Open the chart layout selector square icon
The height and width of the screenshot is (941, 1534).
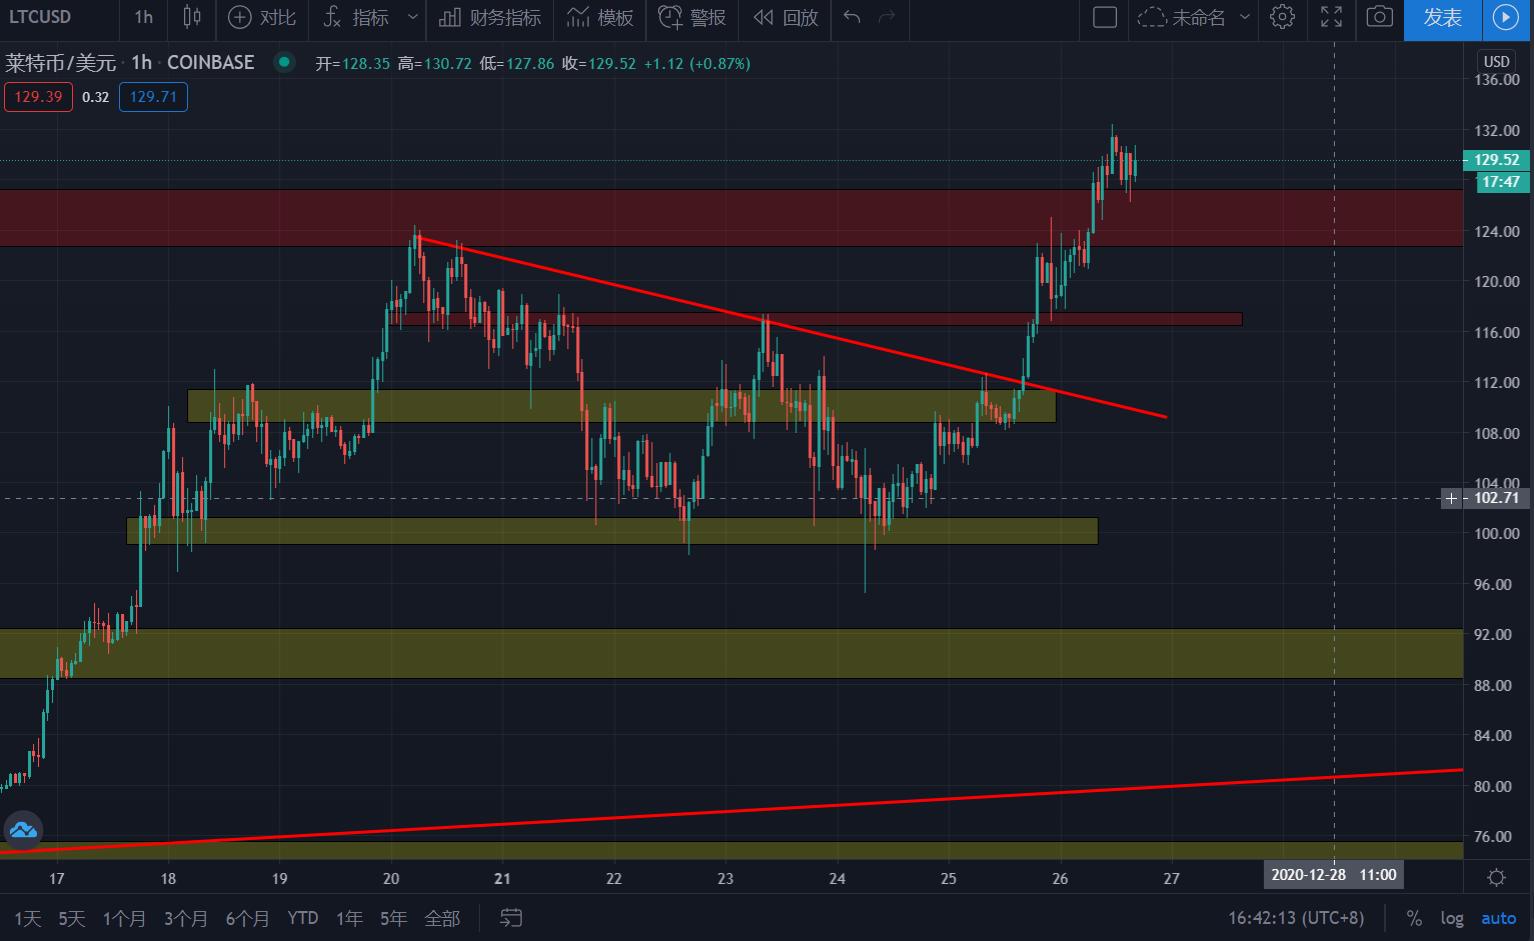click(1105, 17)
